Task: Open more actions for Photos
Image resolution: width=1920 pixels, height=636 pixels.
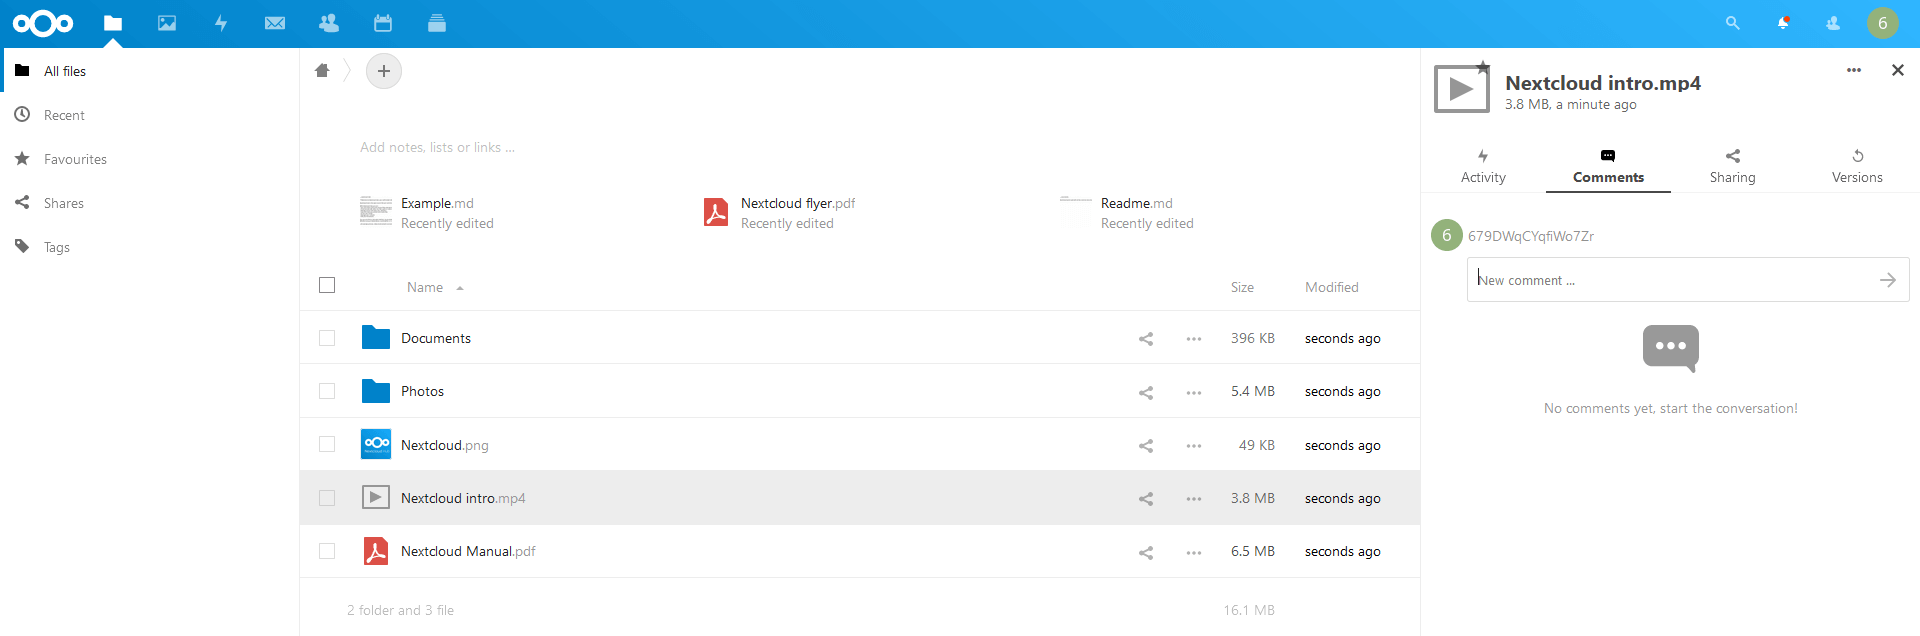Action: point(1194,392)
